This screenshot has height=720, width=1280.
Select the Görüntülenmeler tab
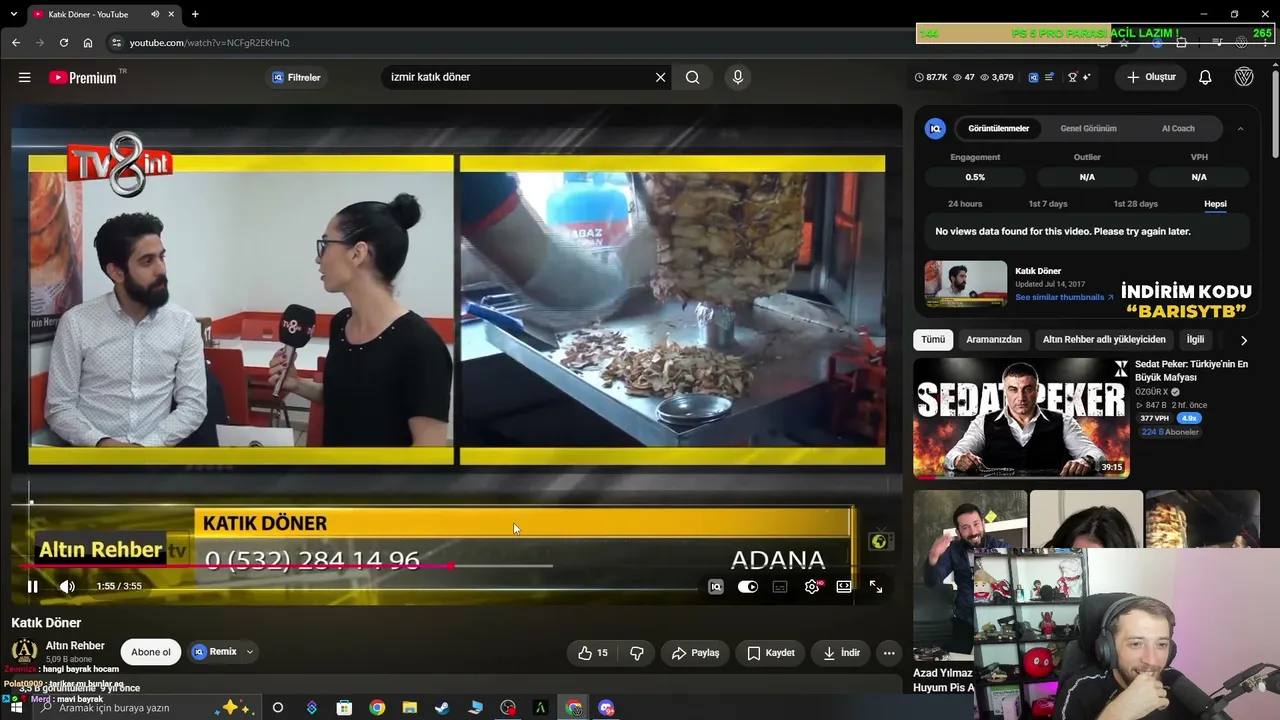click(x=998, y=128)
